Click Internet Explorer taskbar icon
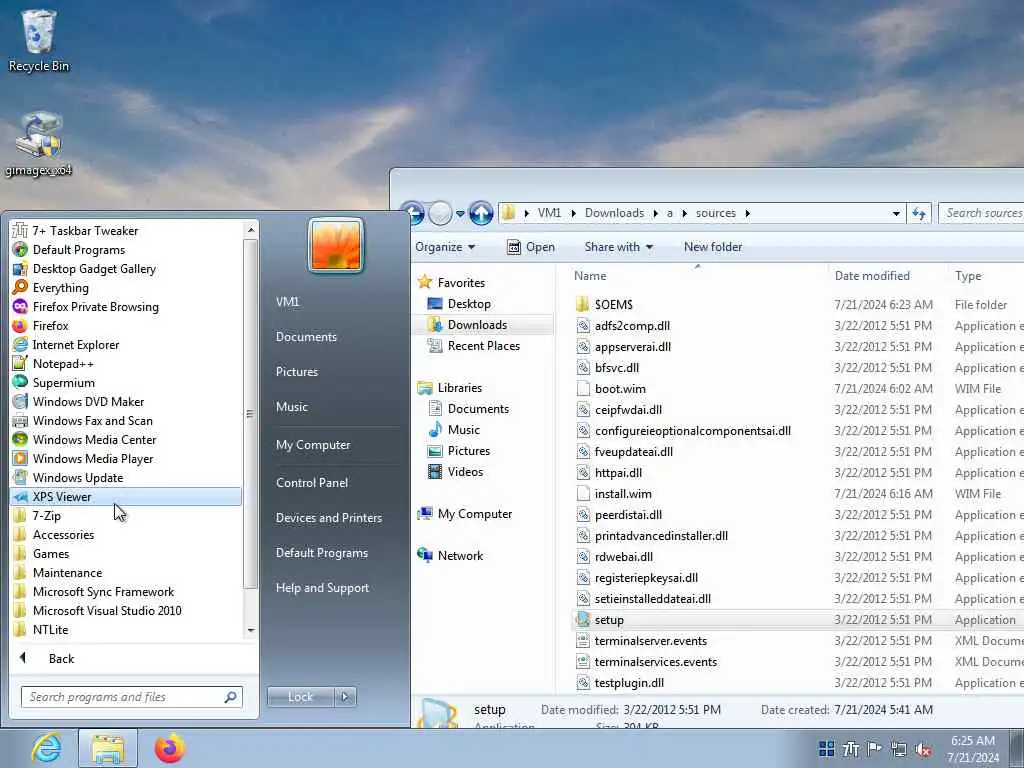The image size is (1024, 768). click(x=46, y=748)
